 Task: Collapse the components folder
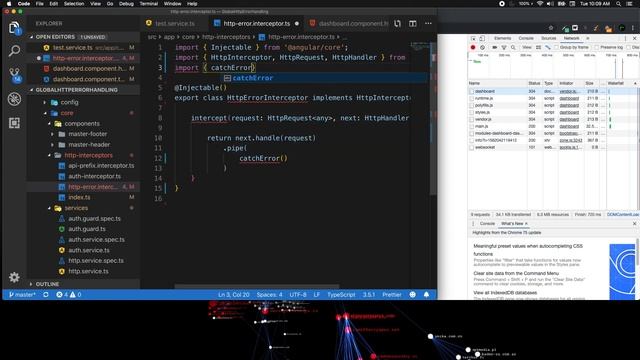pos(49,124)
